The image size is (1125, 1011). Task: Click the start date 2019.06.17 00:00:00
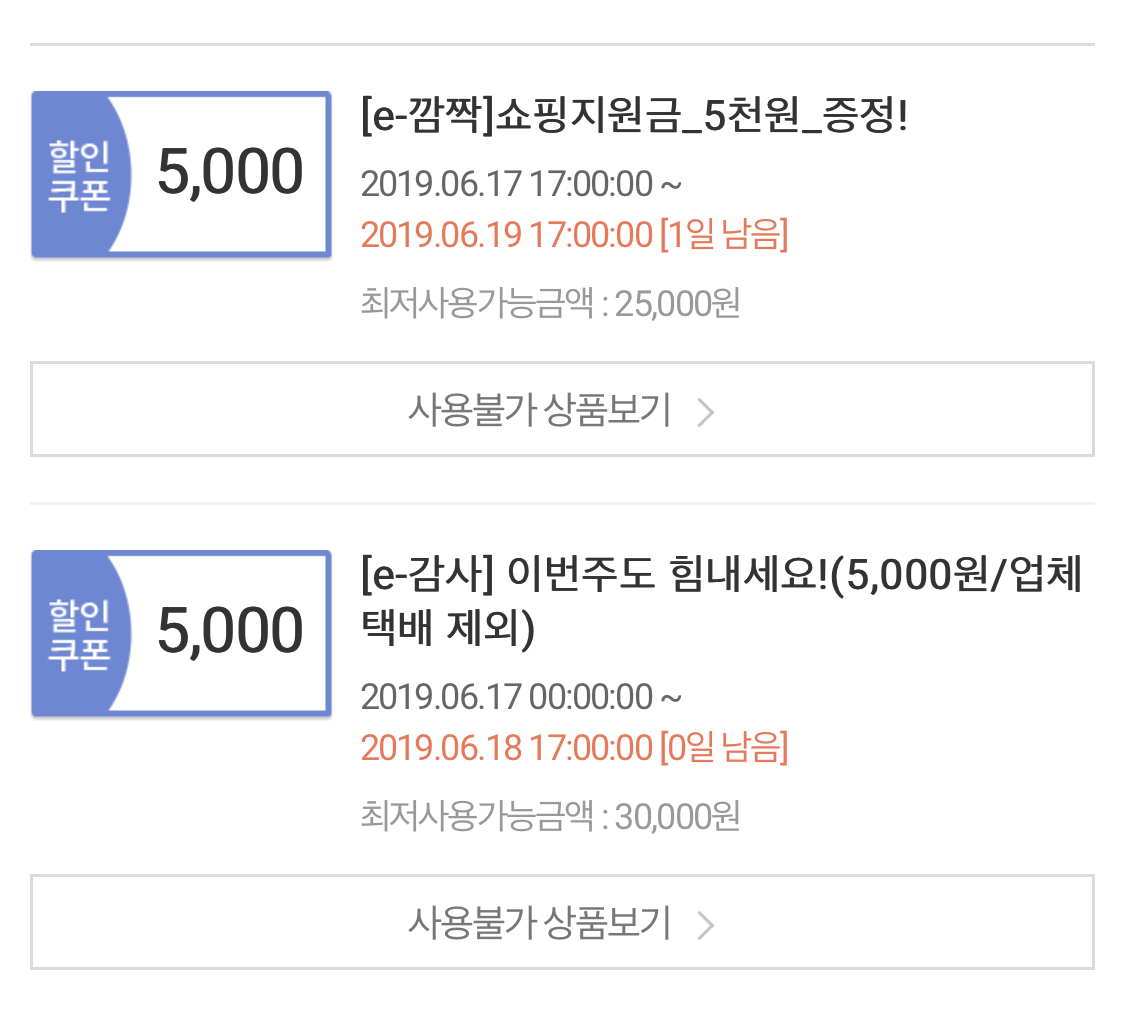click(506, 697)
